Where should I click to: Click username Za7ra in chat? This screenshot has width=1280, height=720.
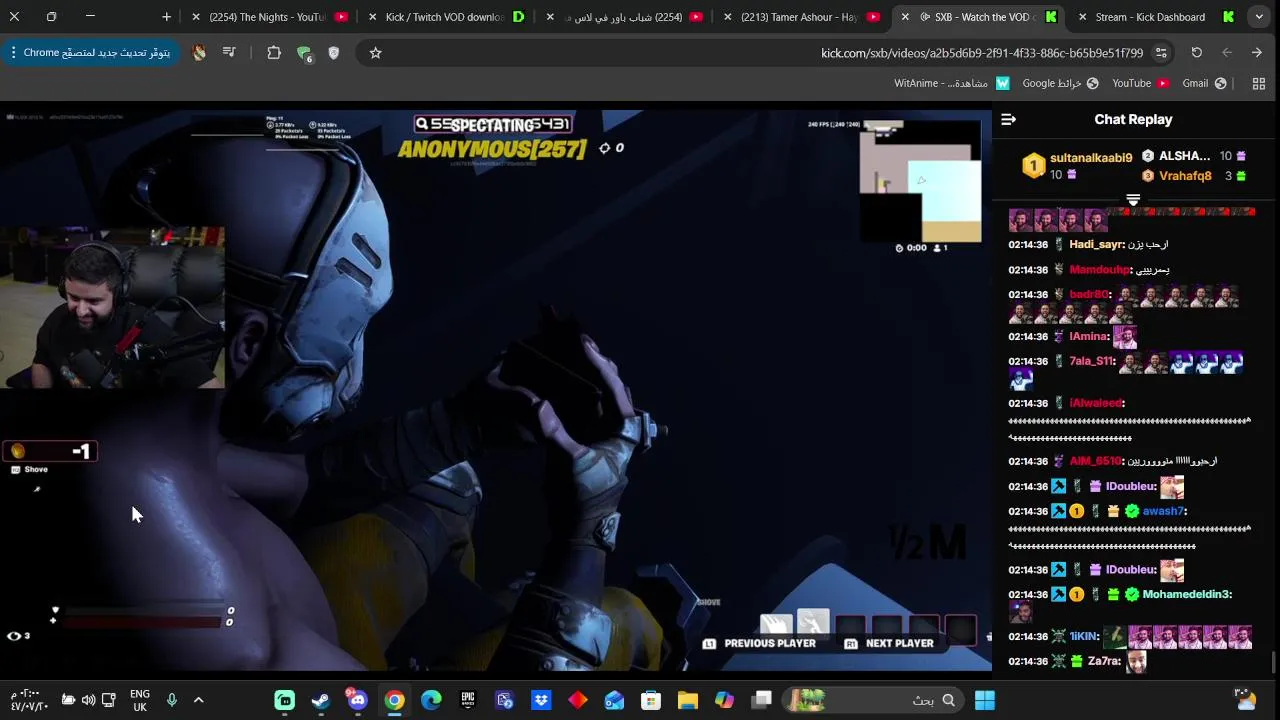click(1103, 661)
